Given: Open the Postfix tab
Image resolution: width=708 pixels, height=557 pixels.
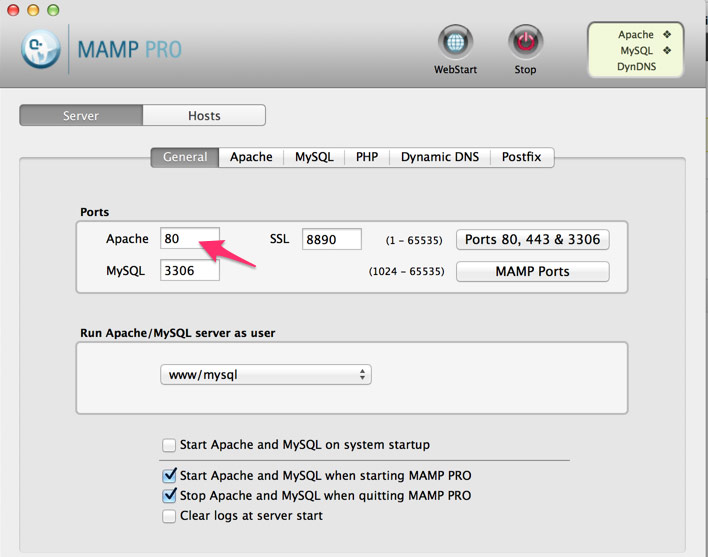Looking at the screenshot, I should (x=522, y=157).
